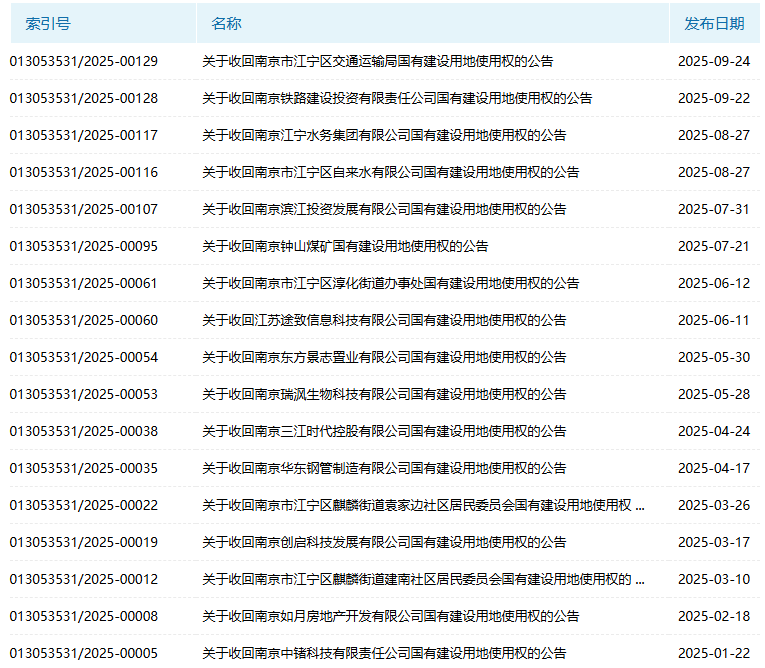Screen dimensions: 765x668
Task: Open the 麒麟街道建南社区居民委员会 announcement
Action: [423, 579]
